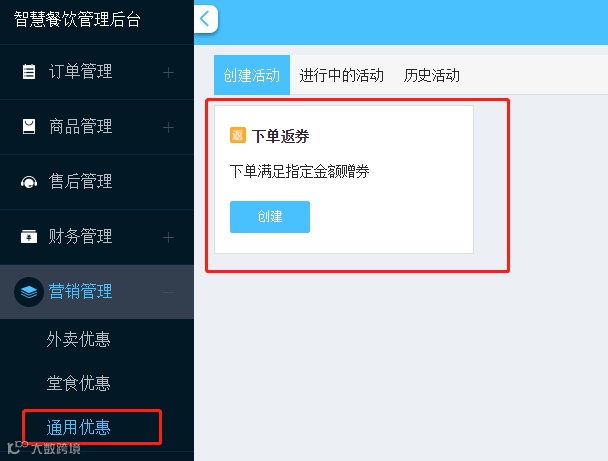Image resolution: width=608 pixels, height=461 pixels.
Task: Collapse sidebar with the back chevron
Action: (x=205, y=19)
